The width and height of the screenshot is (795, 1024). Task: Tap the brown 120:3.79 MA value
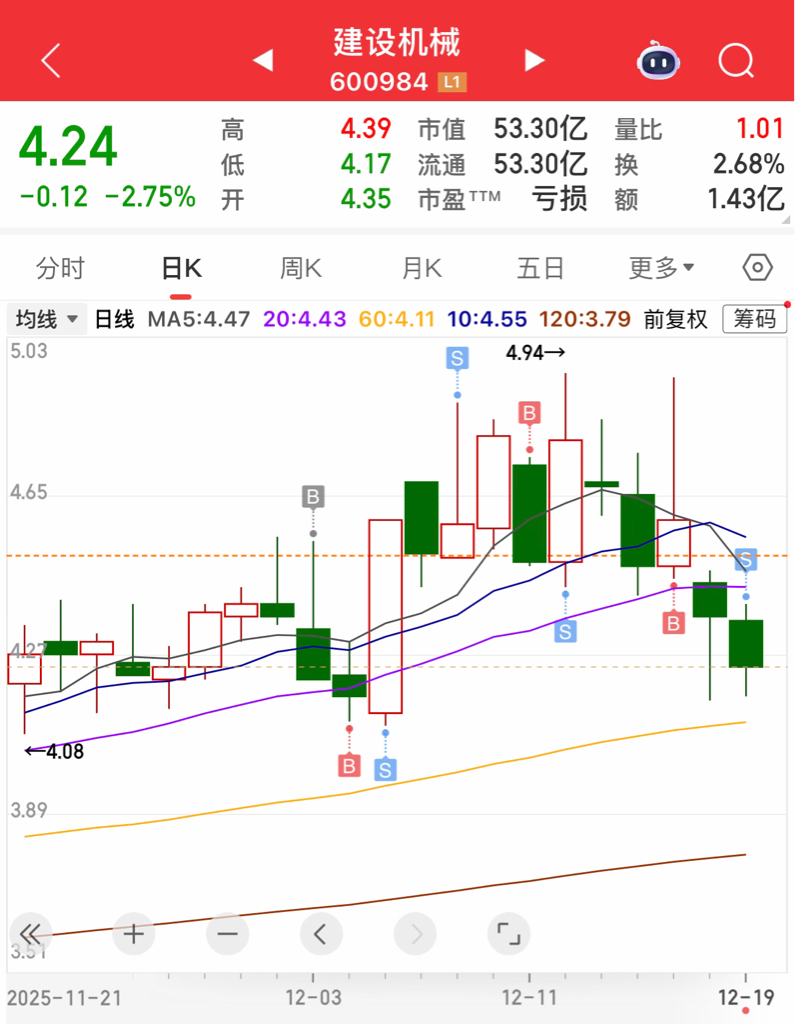tap(585, 319)
